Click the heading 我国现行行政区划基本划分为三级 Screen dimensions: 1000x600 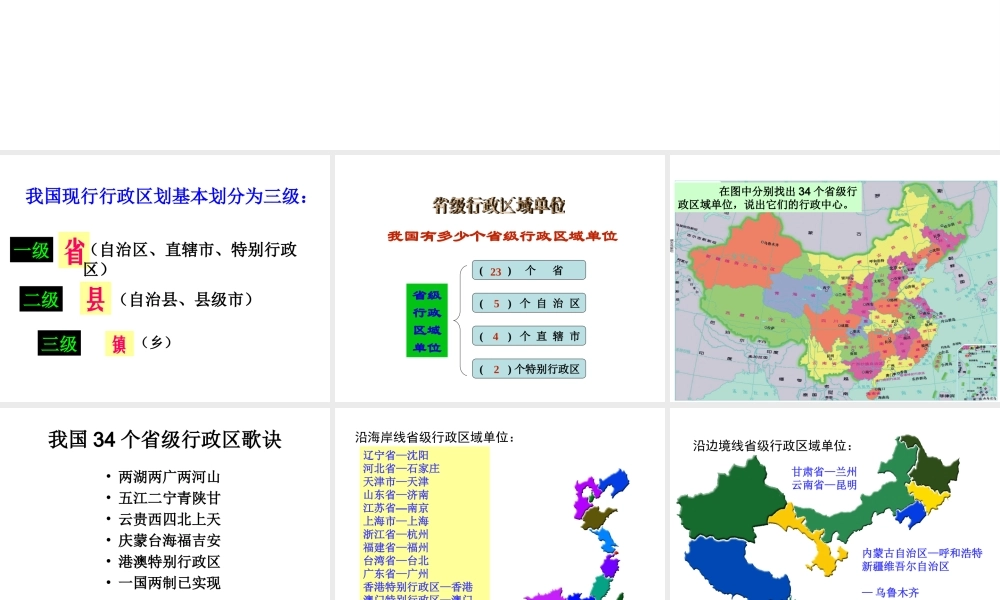(166, 196)
